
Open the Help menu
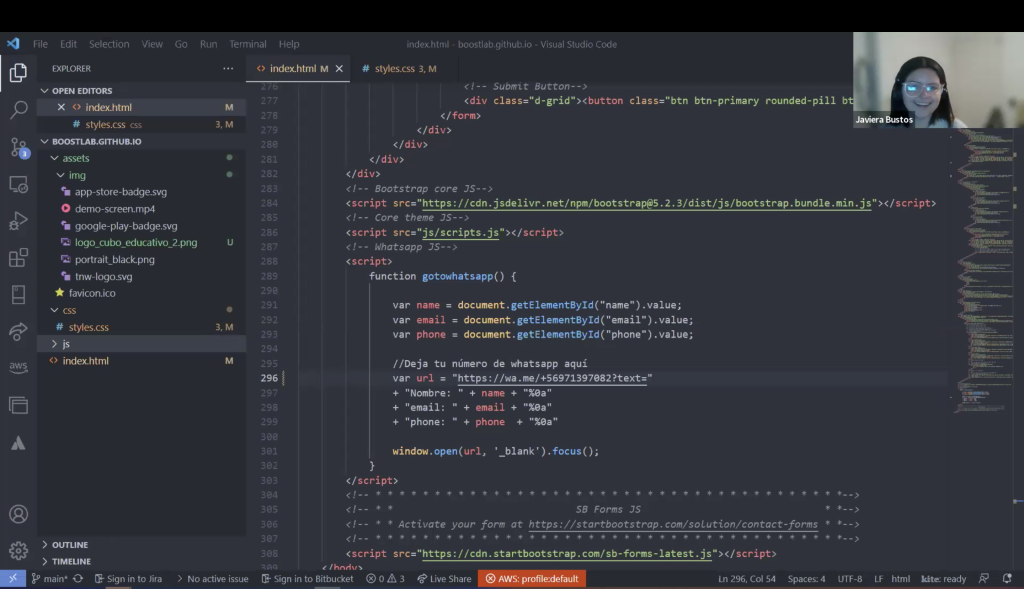click(289, 44)
